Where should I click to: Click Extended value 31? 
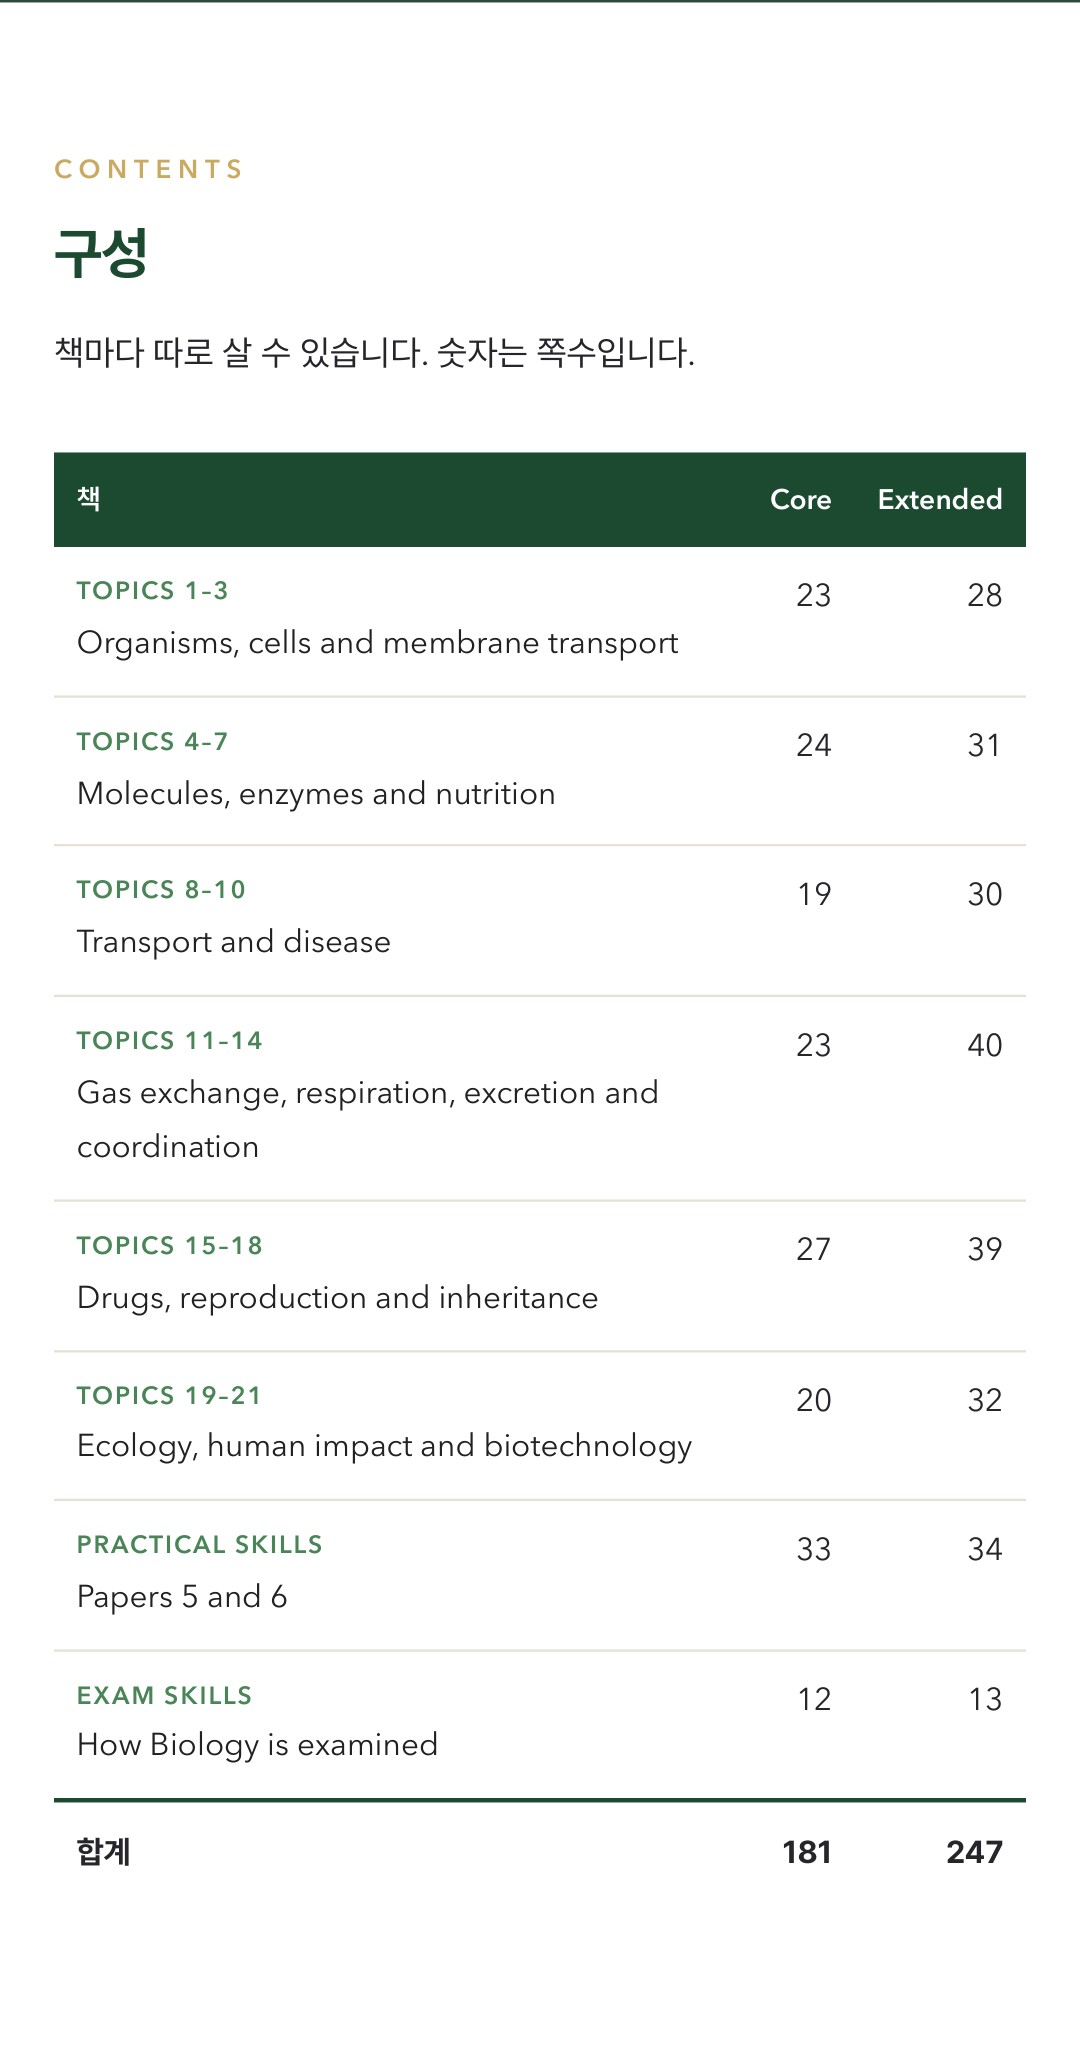985,745
